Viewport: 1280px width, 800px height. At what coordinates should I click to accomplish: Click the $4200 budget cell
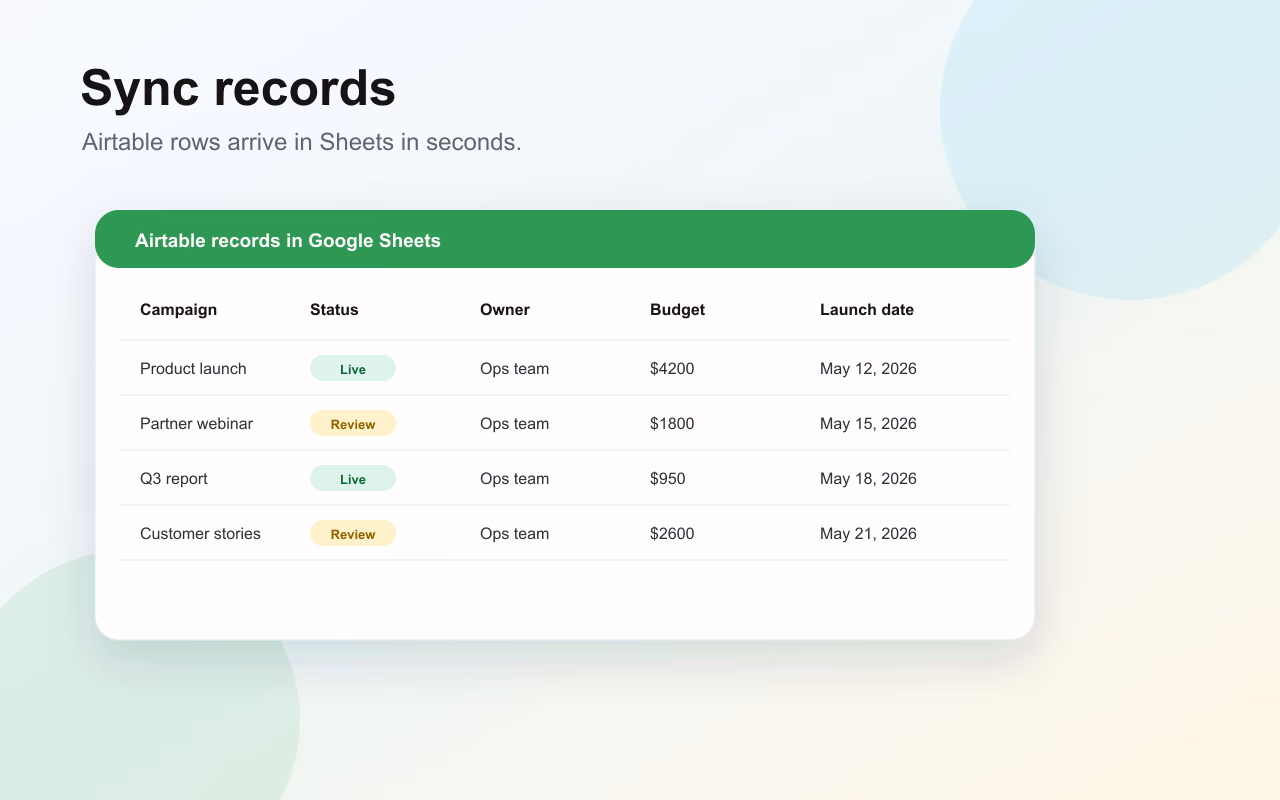[x=672, y=369]
